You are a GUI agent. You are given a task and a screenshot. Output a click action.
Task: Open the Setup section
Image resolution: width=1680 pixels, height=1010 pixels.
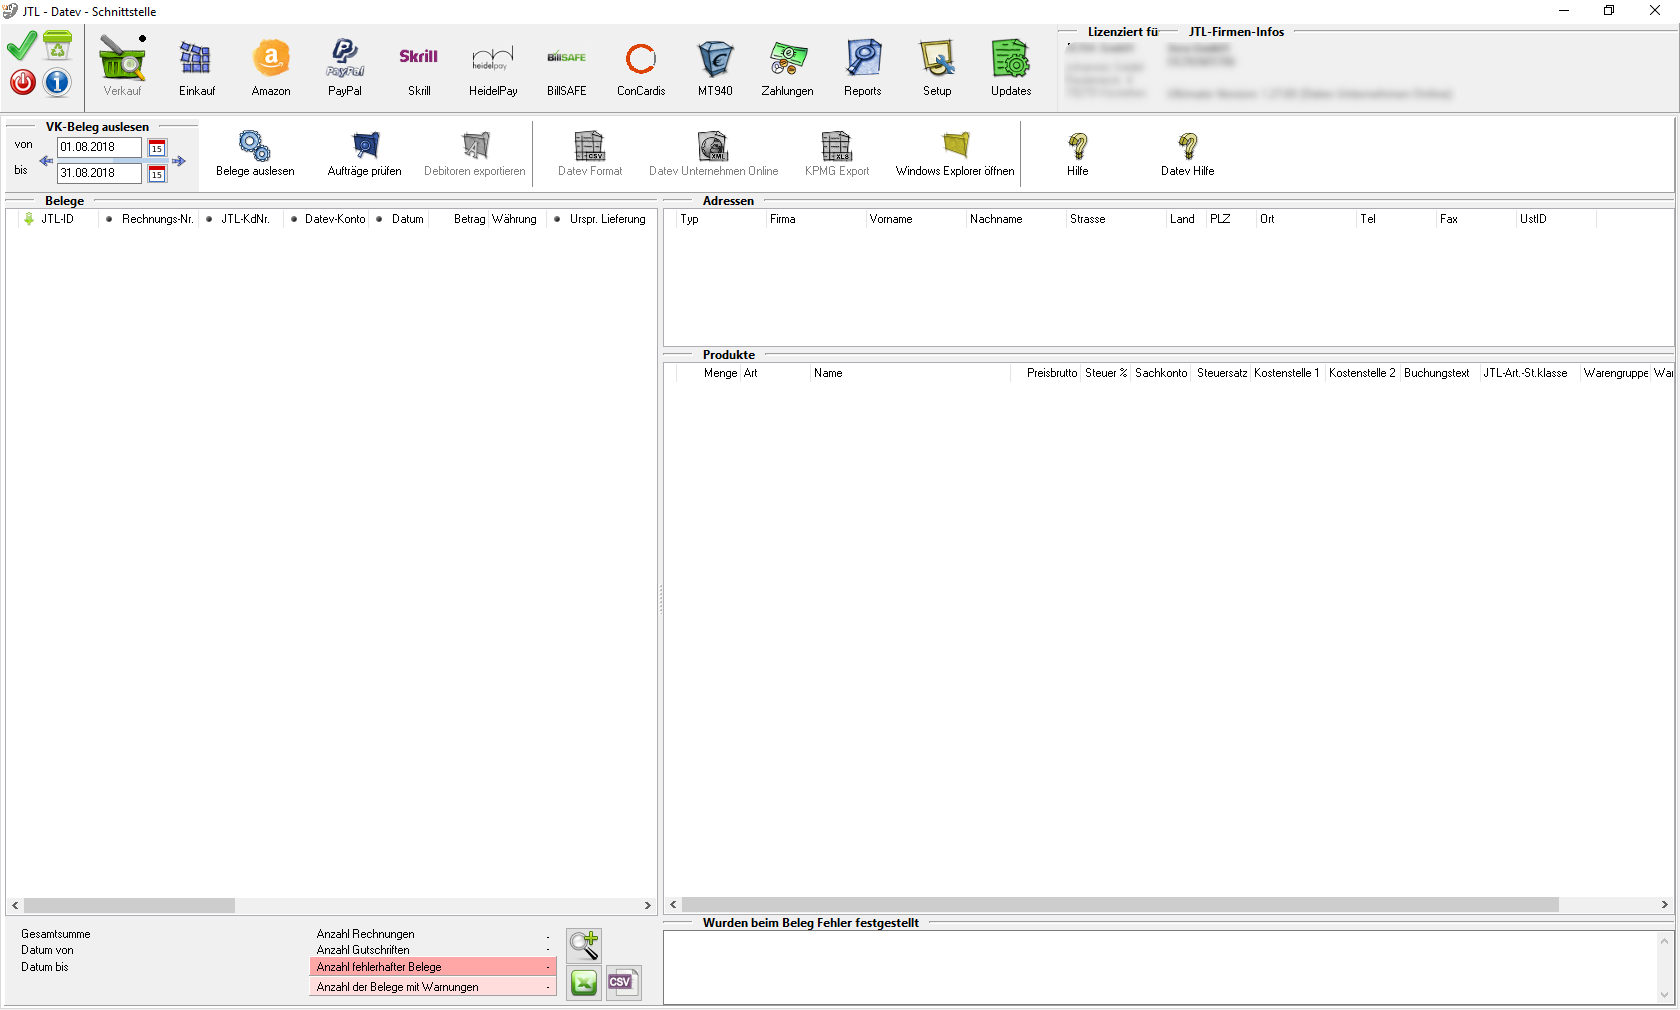tap(937, 68)
